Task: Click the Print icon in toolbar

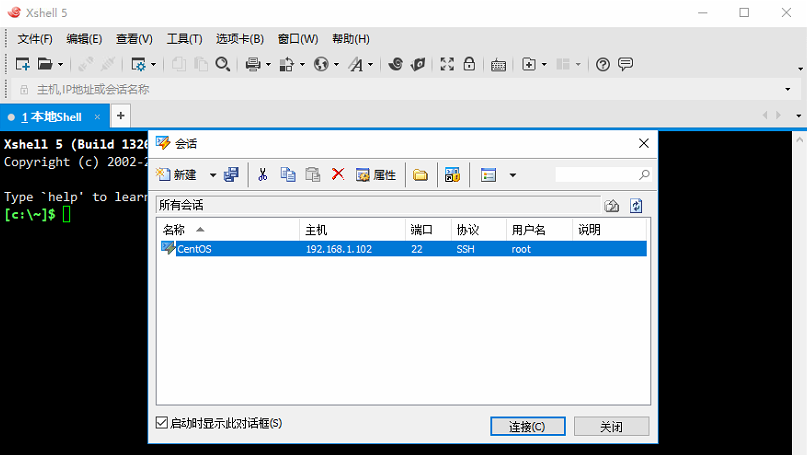Action: (253, 64)
